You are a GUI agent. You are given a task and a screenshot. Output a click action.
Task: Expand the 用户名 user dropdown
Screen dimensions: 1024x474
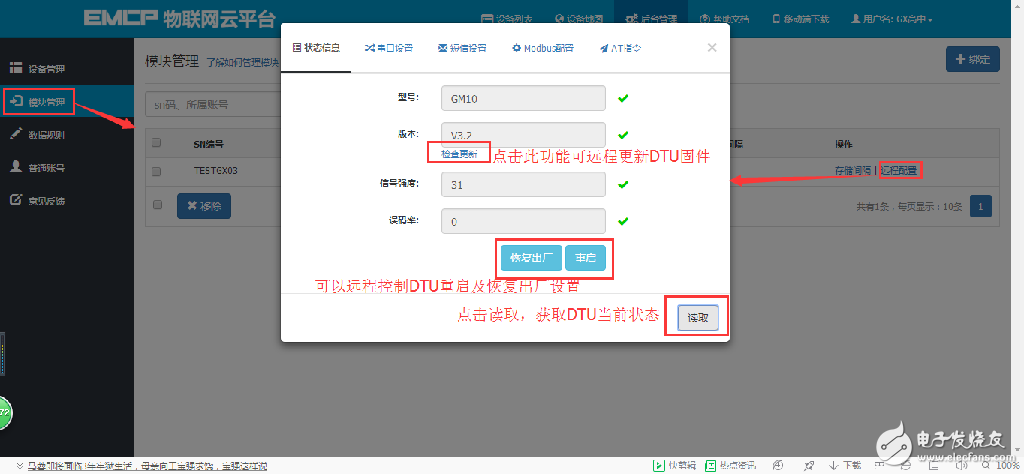coord(891,19)
